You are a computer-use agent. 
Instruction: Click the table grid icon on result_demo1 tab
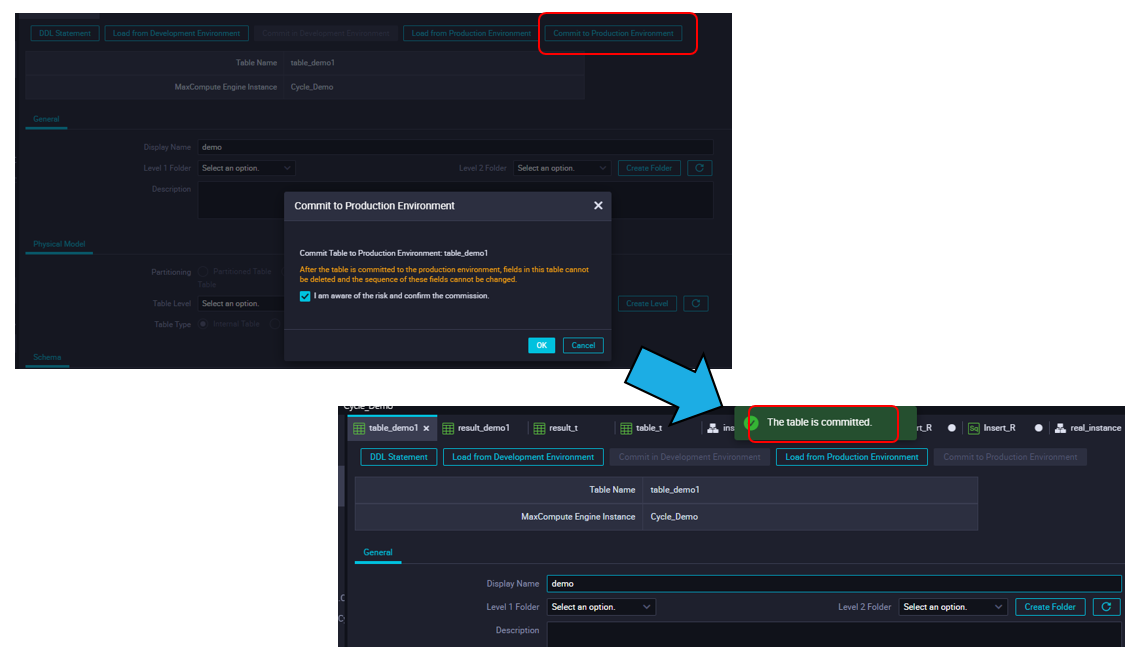(x=448, y=429)
